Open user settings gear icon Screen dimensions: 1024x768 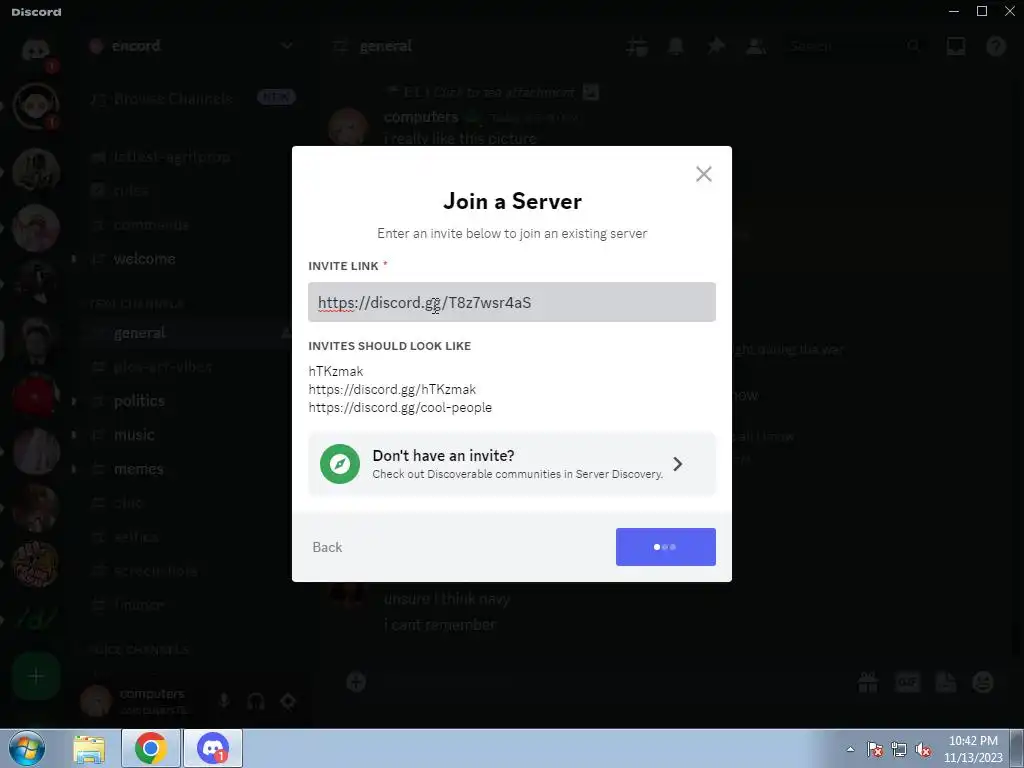(x=288, y=701)
